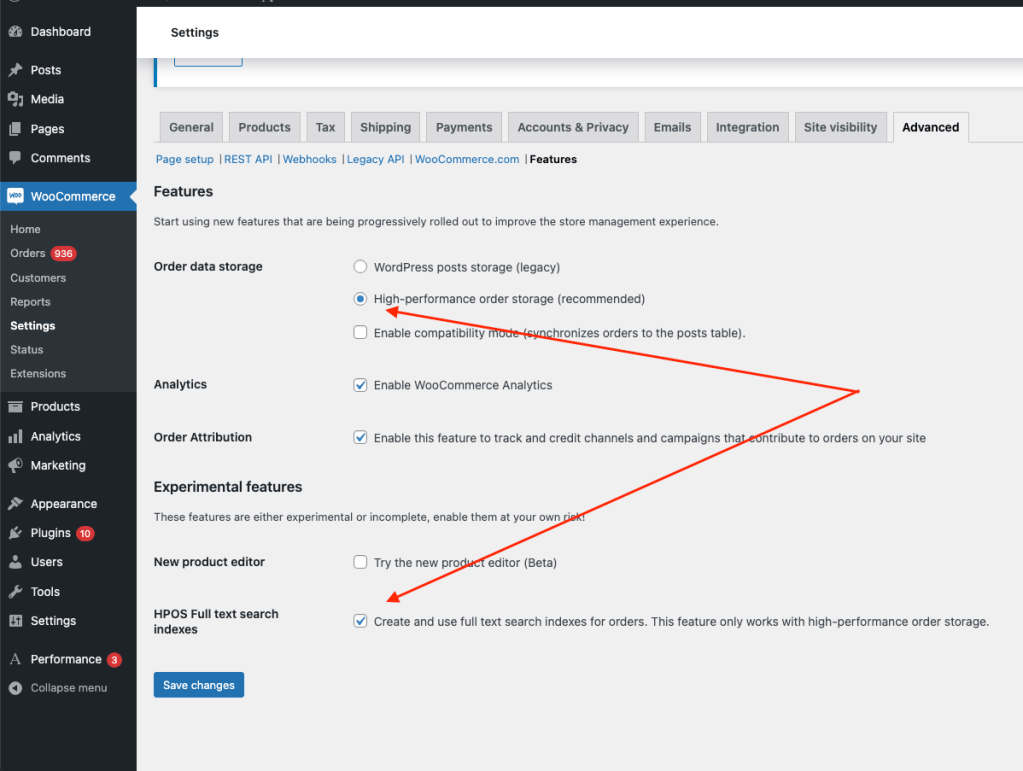Switch to the Integration tab
Image resolution: width=1023 pixels, height=771 pixels.
748,127
